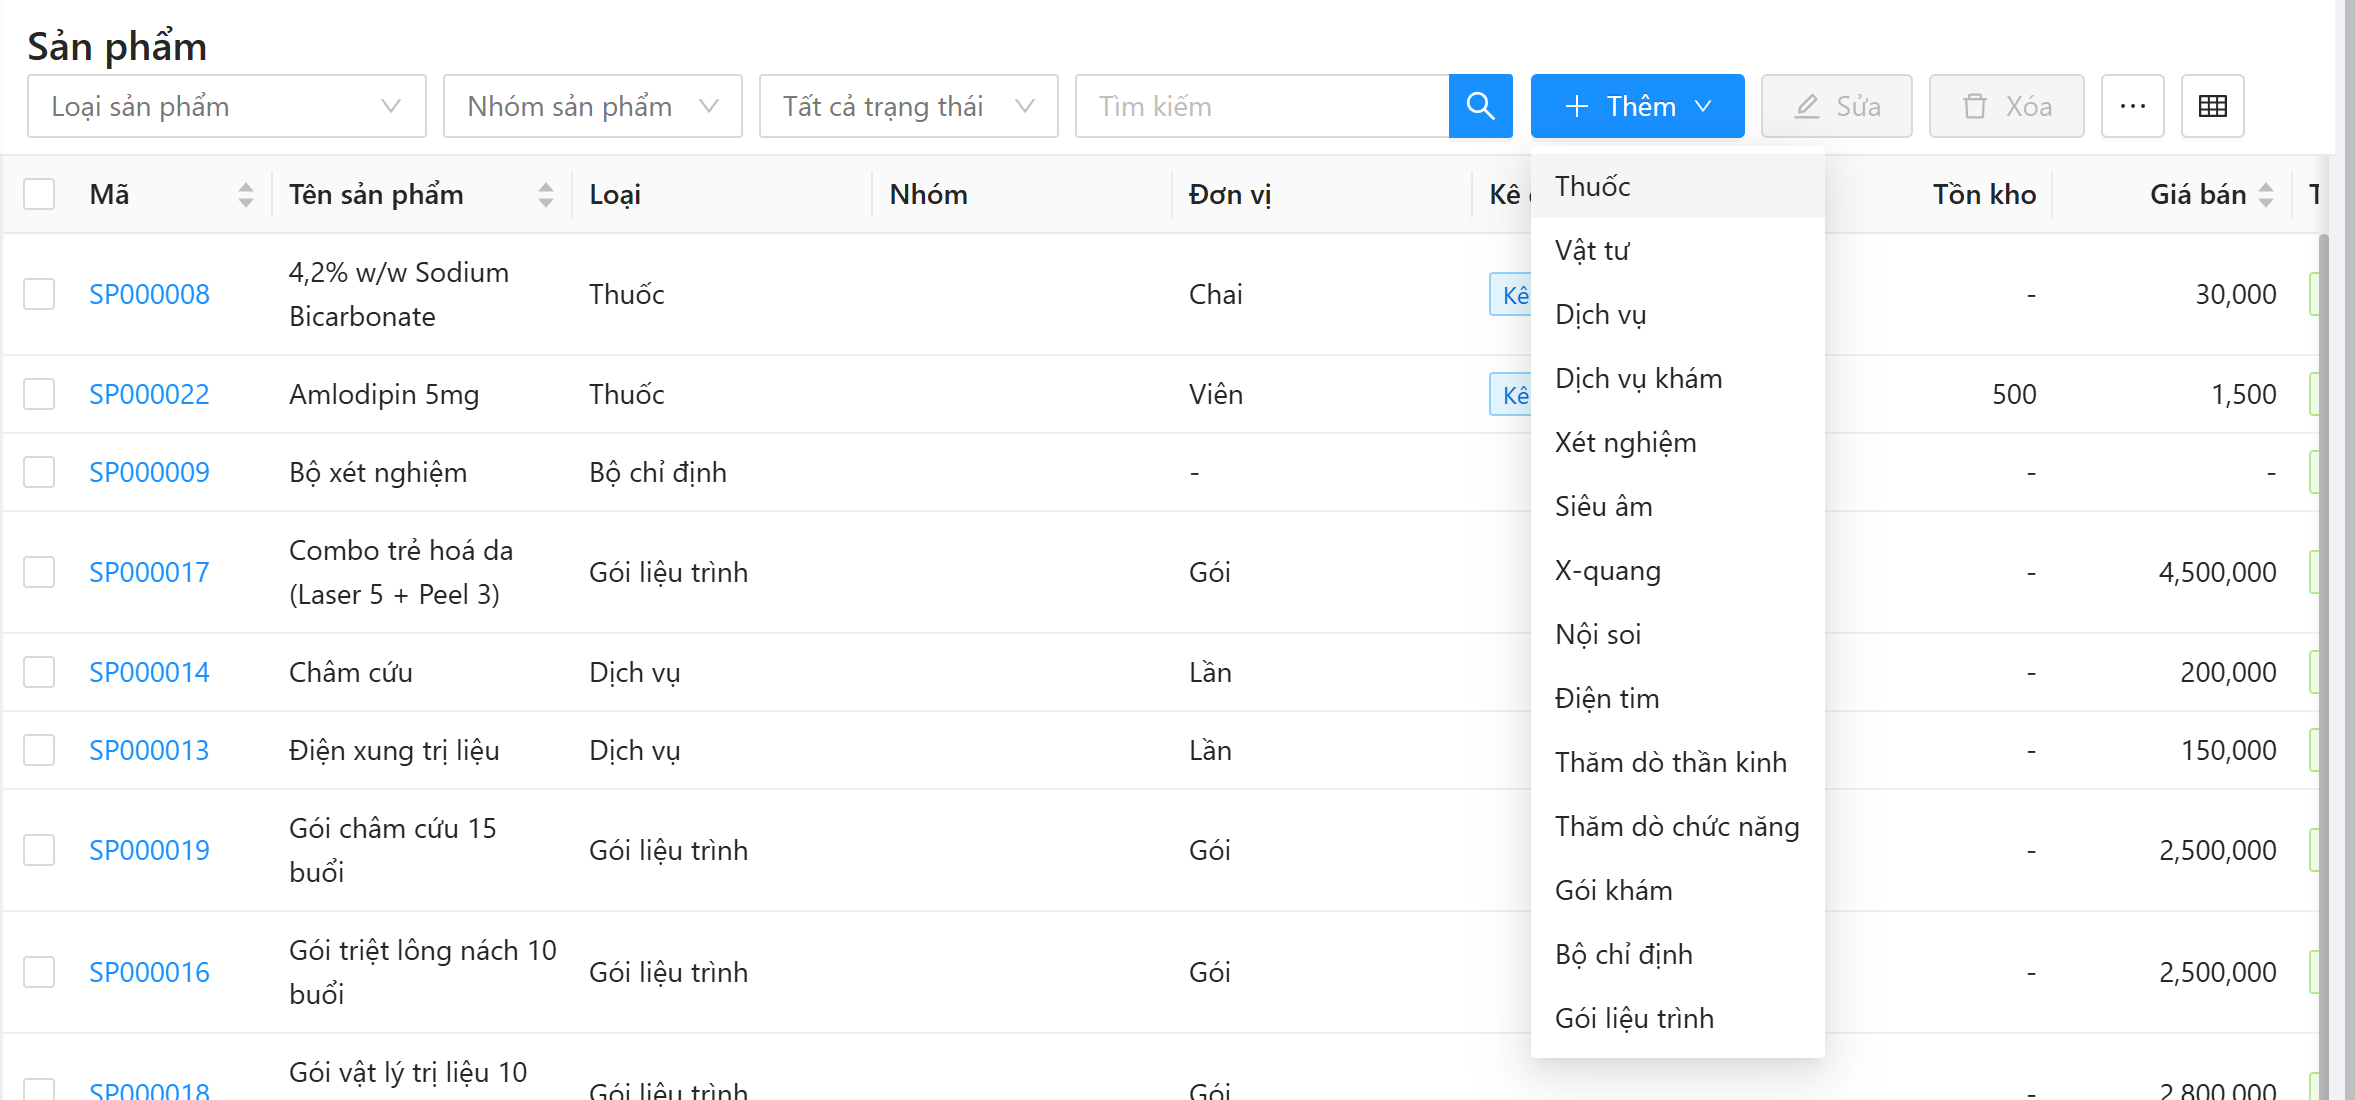Open product code SP000016 link
The width and height of the screenshot is (2355, 1100).
click(x=149, y=972)
